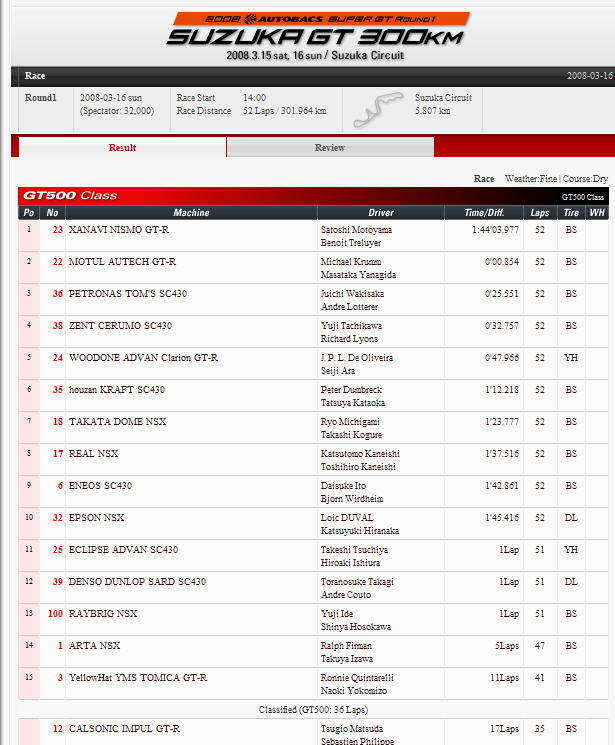615x745 pixels.
Task: Click the WH column header
Action: pos(597,213)
